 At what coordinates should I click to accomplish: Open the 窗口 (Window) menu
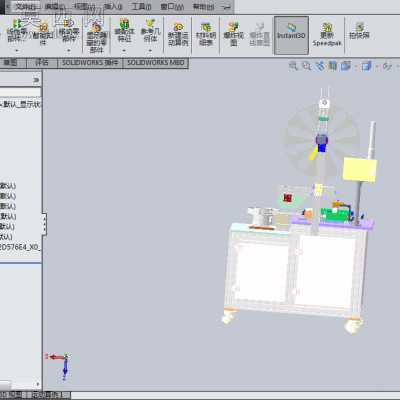(172, 6)
